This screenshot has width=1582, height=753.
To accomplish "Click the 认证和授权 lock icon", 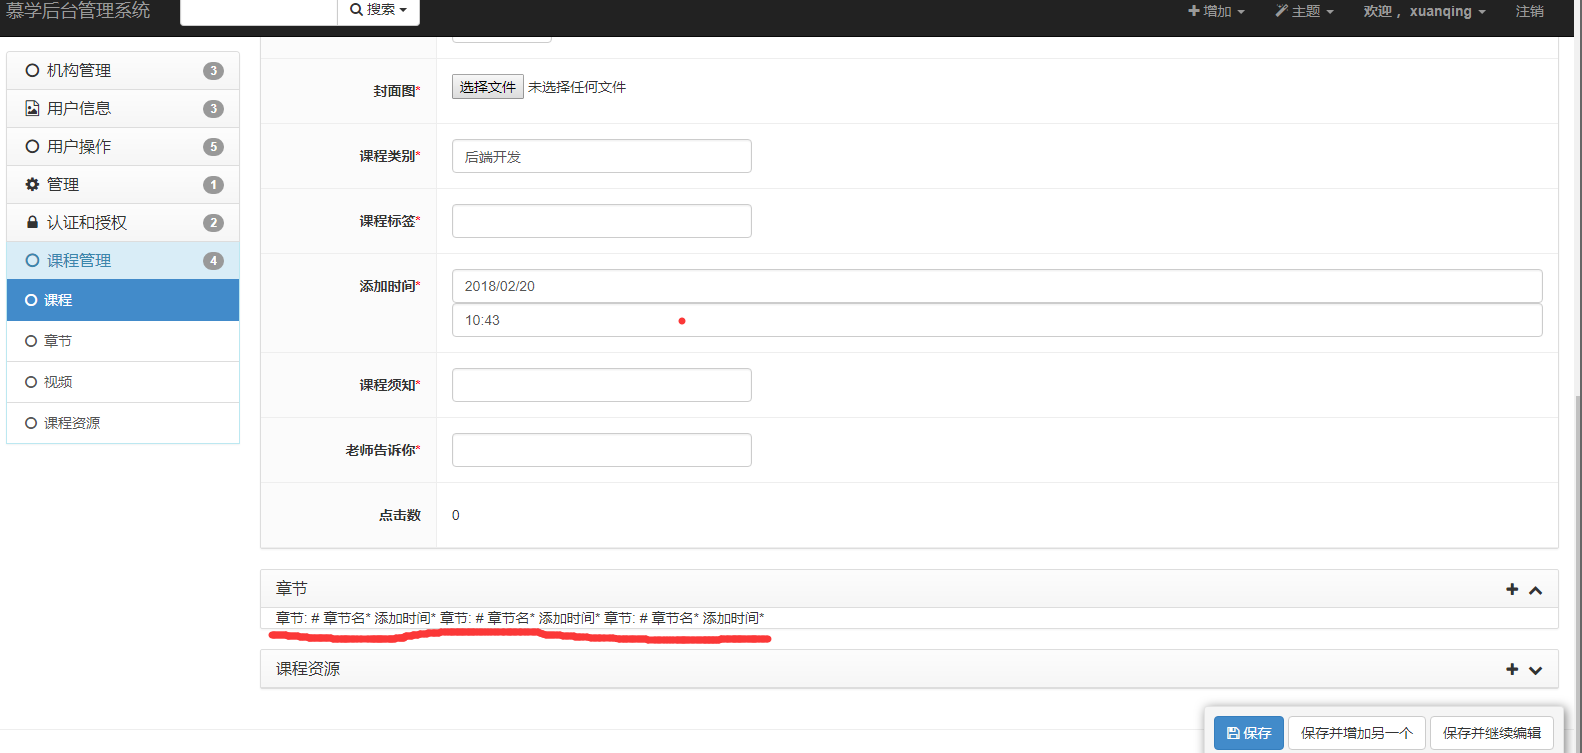I will (32, 222).
